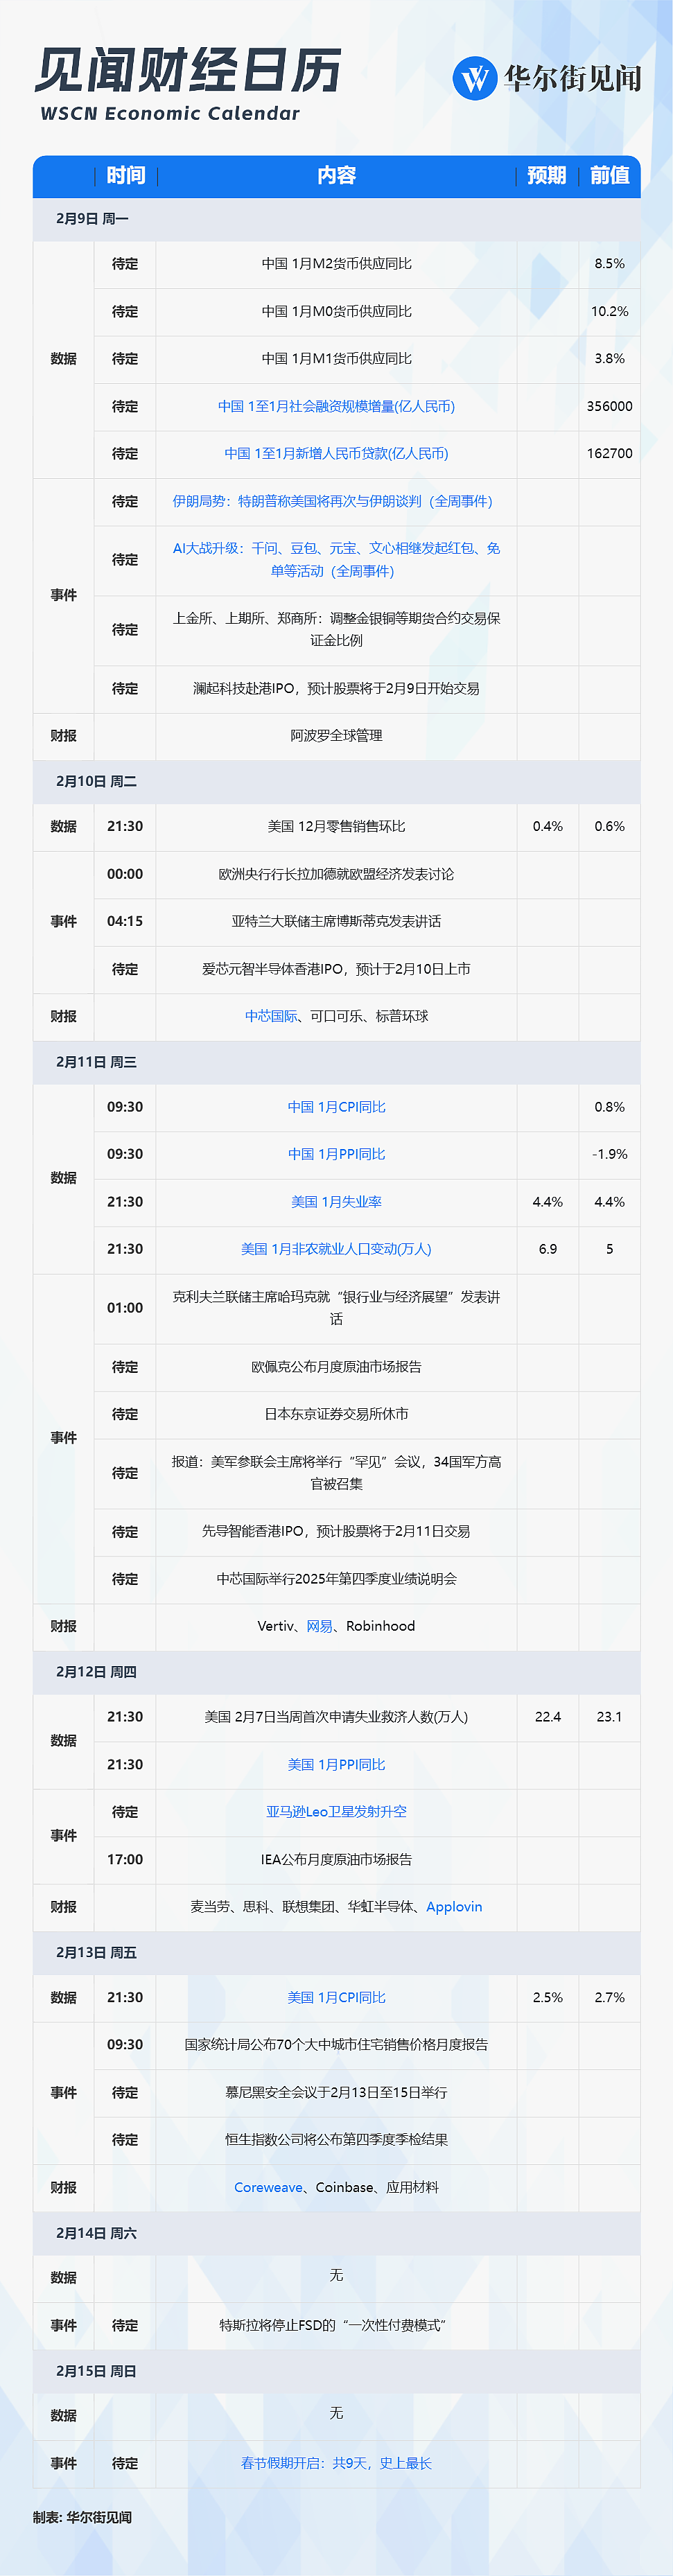Click the 制表: 华尔街见闻 footer credit
This screenshot has height=2576, width=673.
tap(82, 2518)
